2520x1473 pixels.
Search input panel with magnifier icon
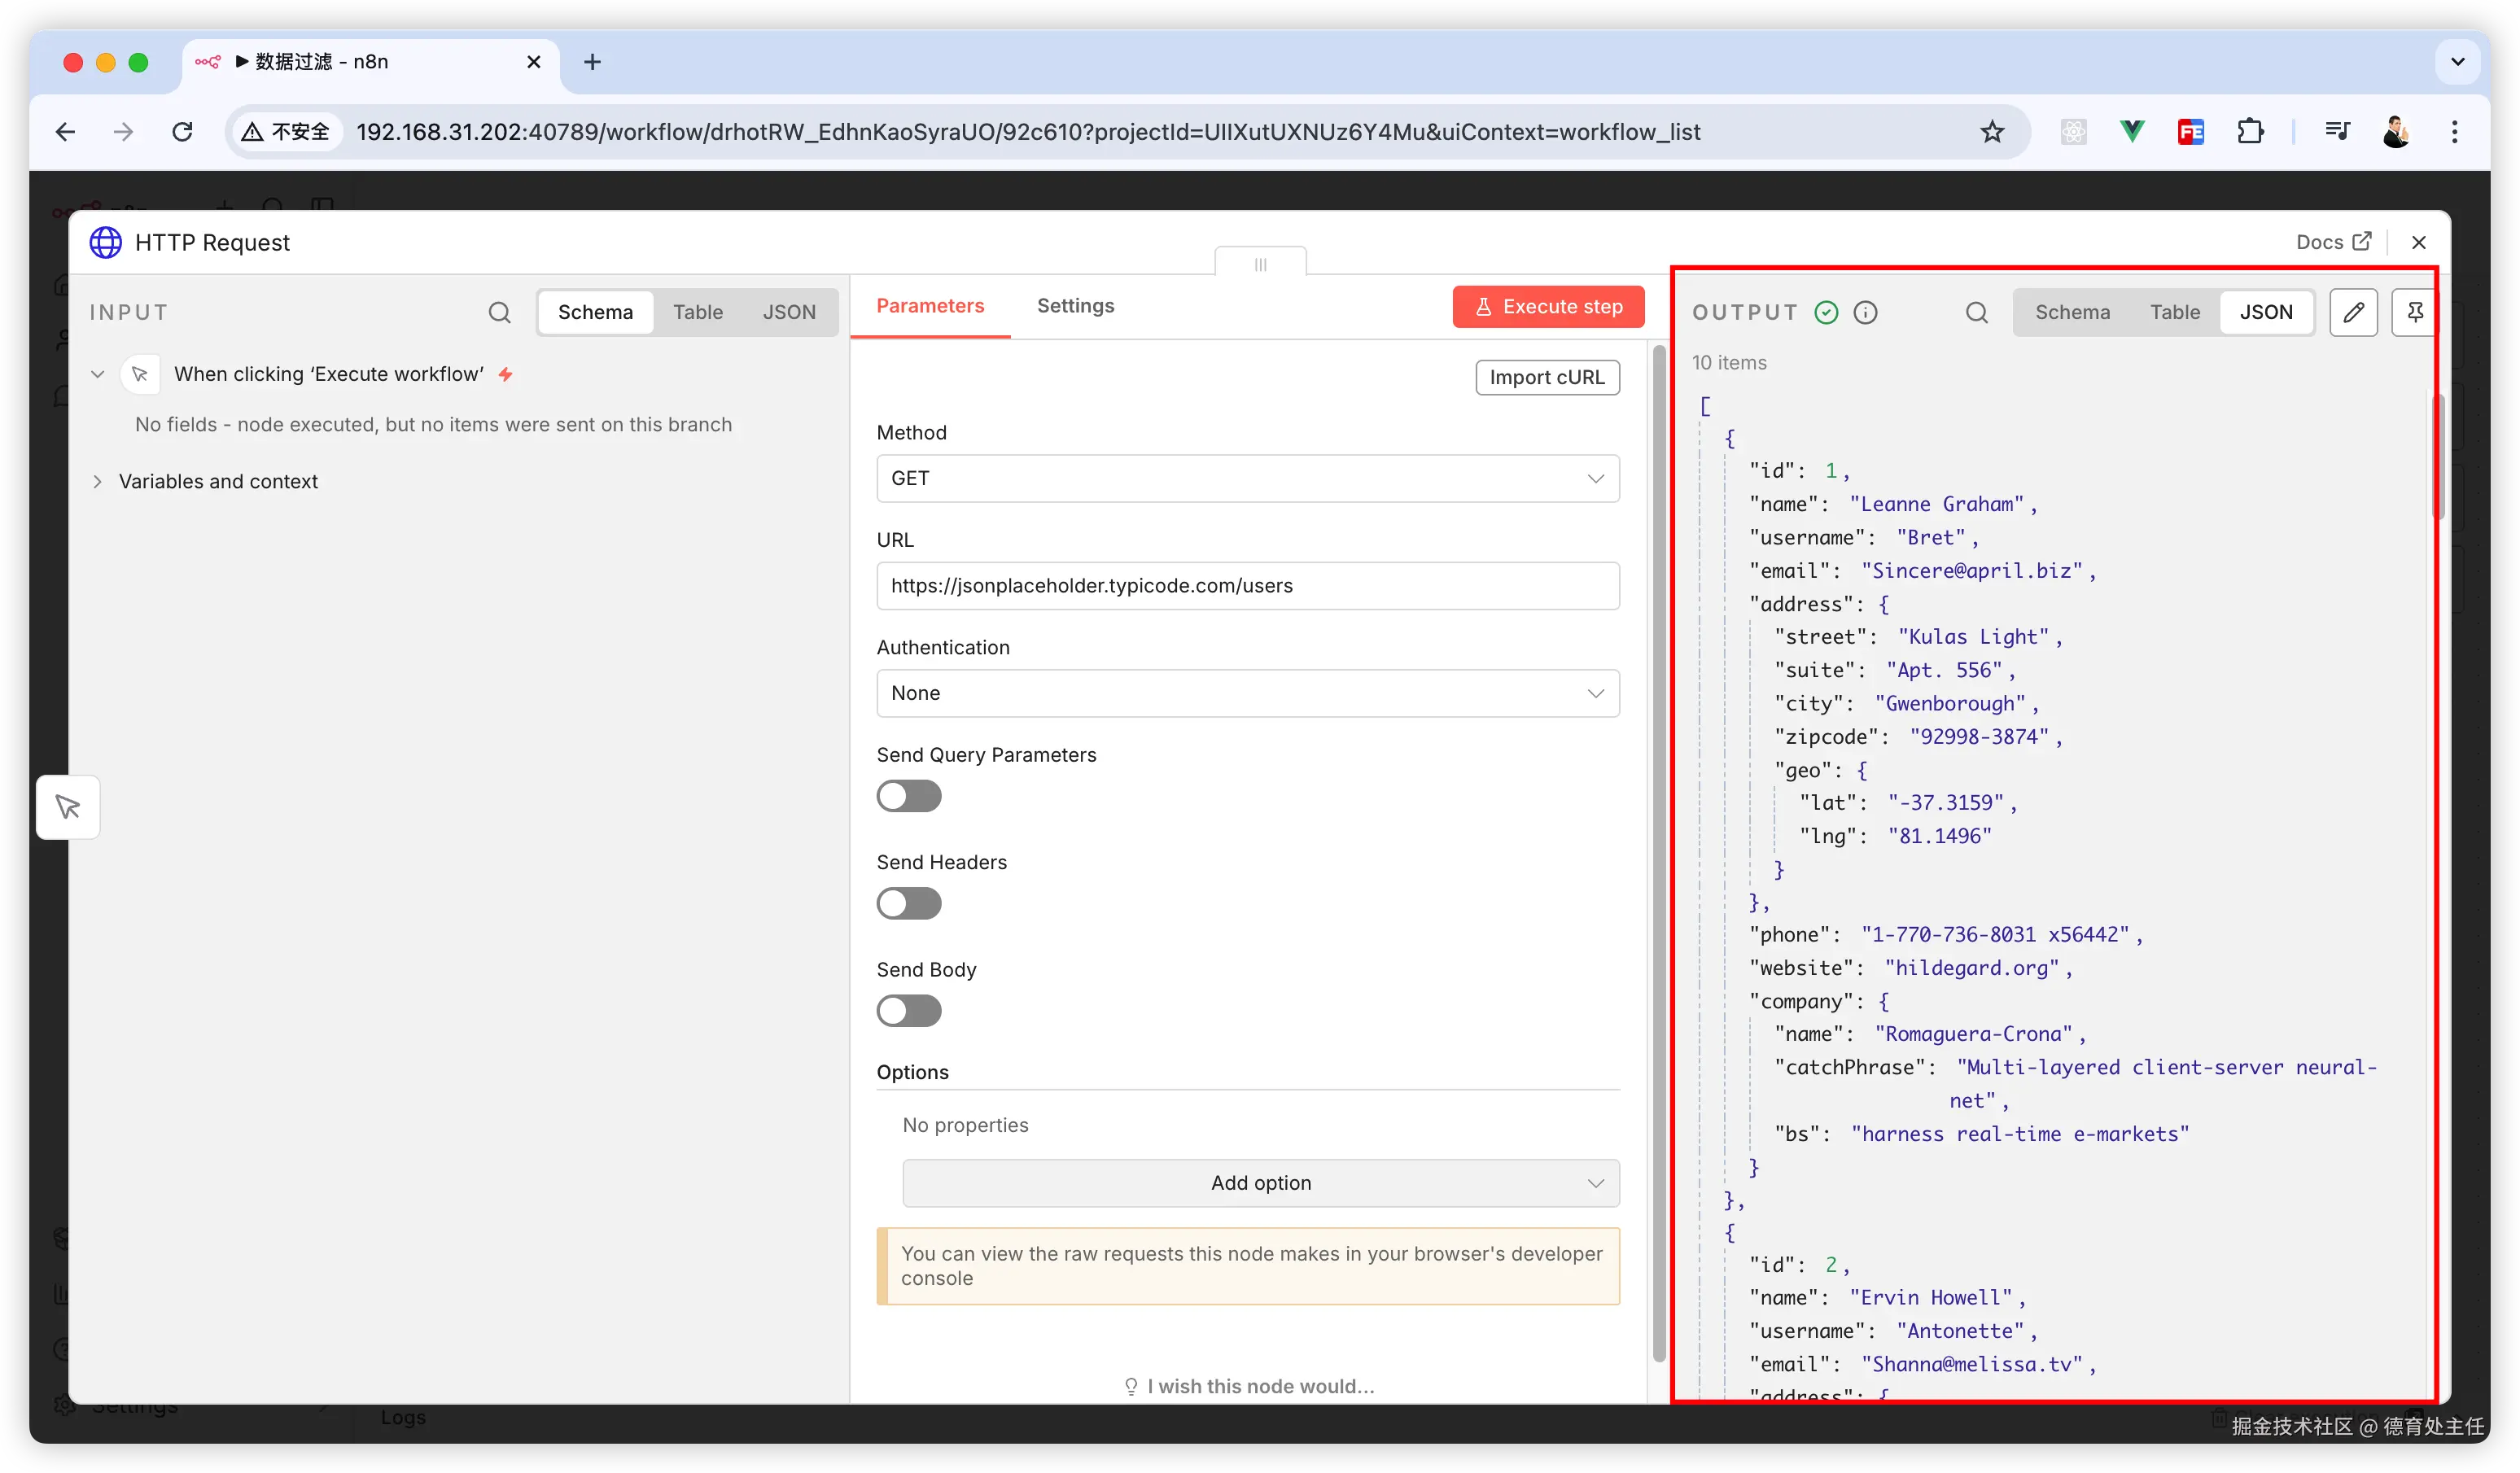click(x=499, y=312)
